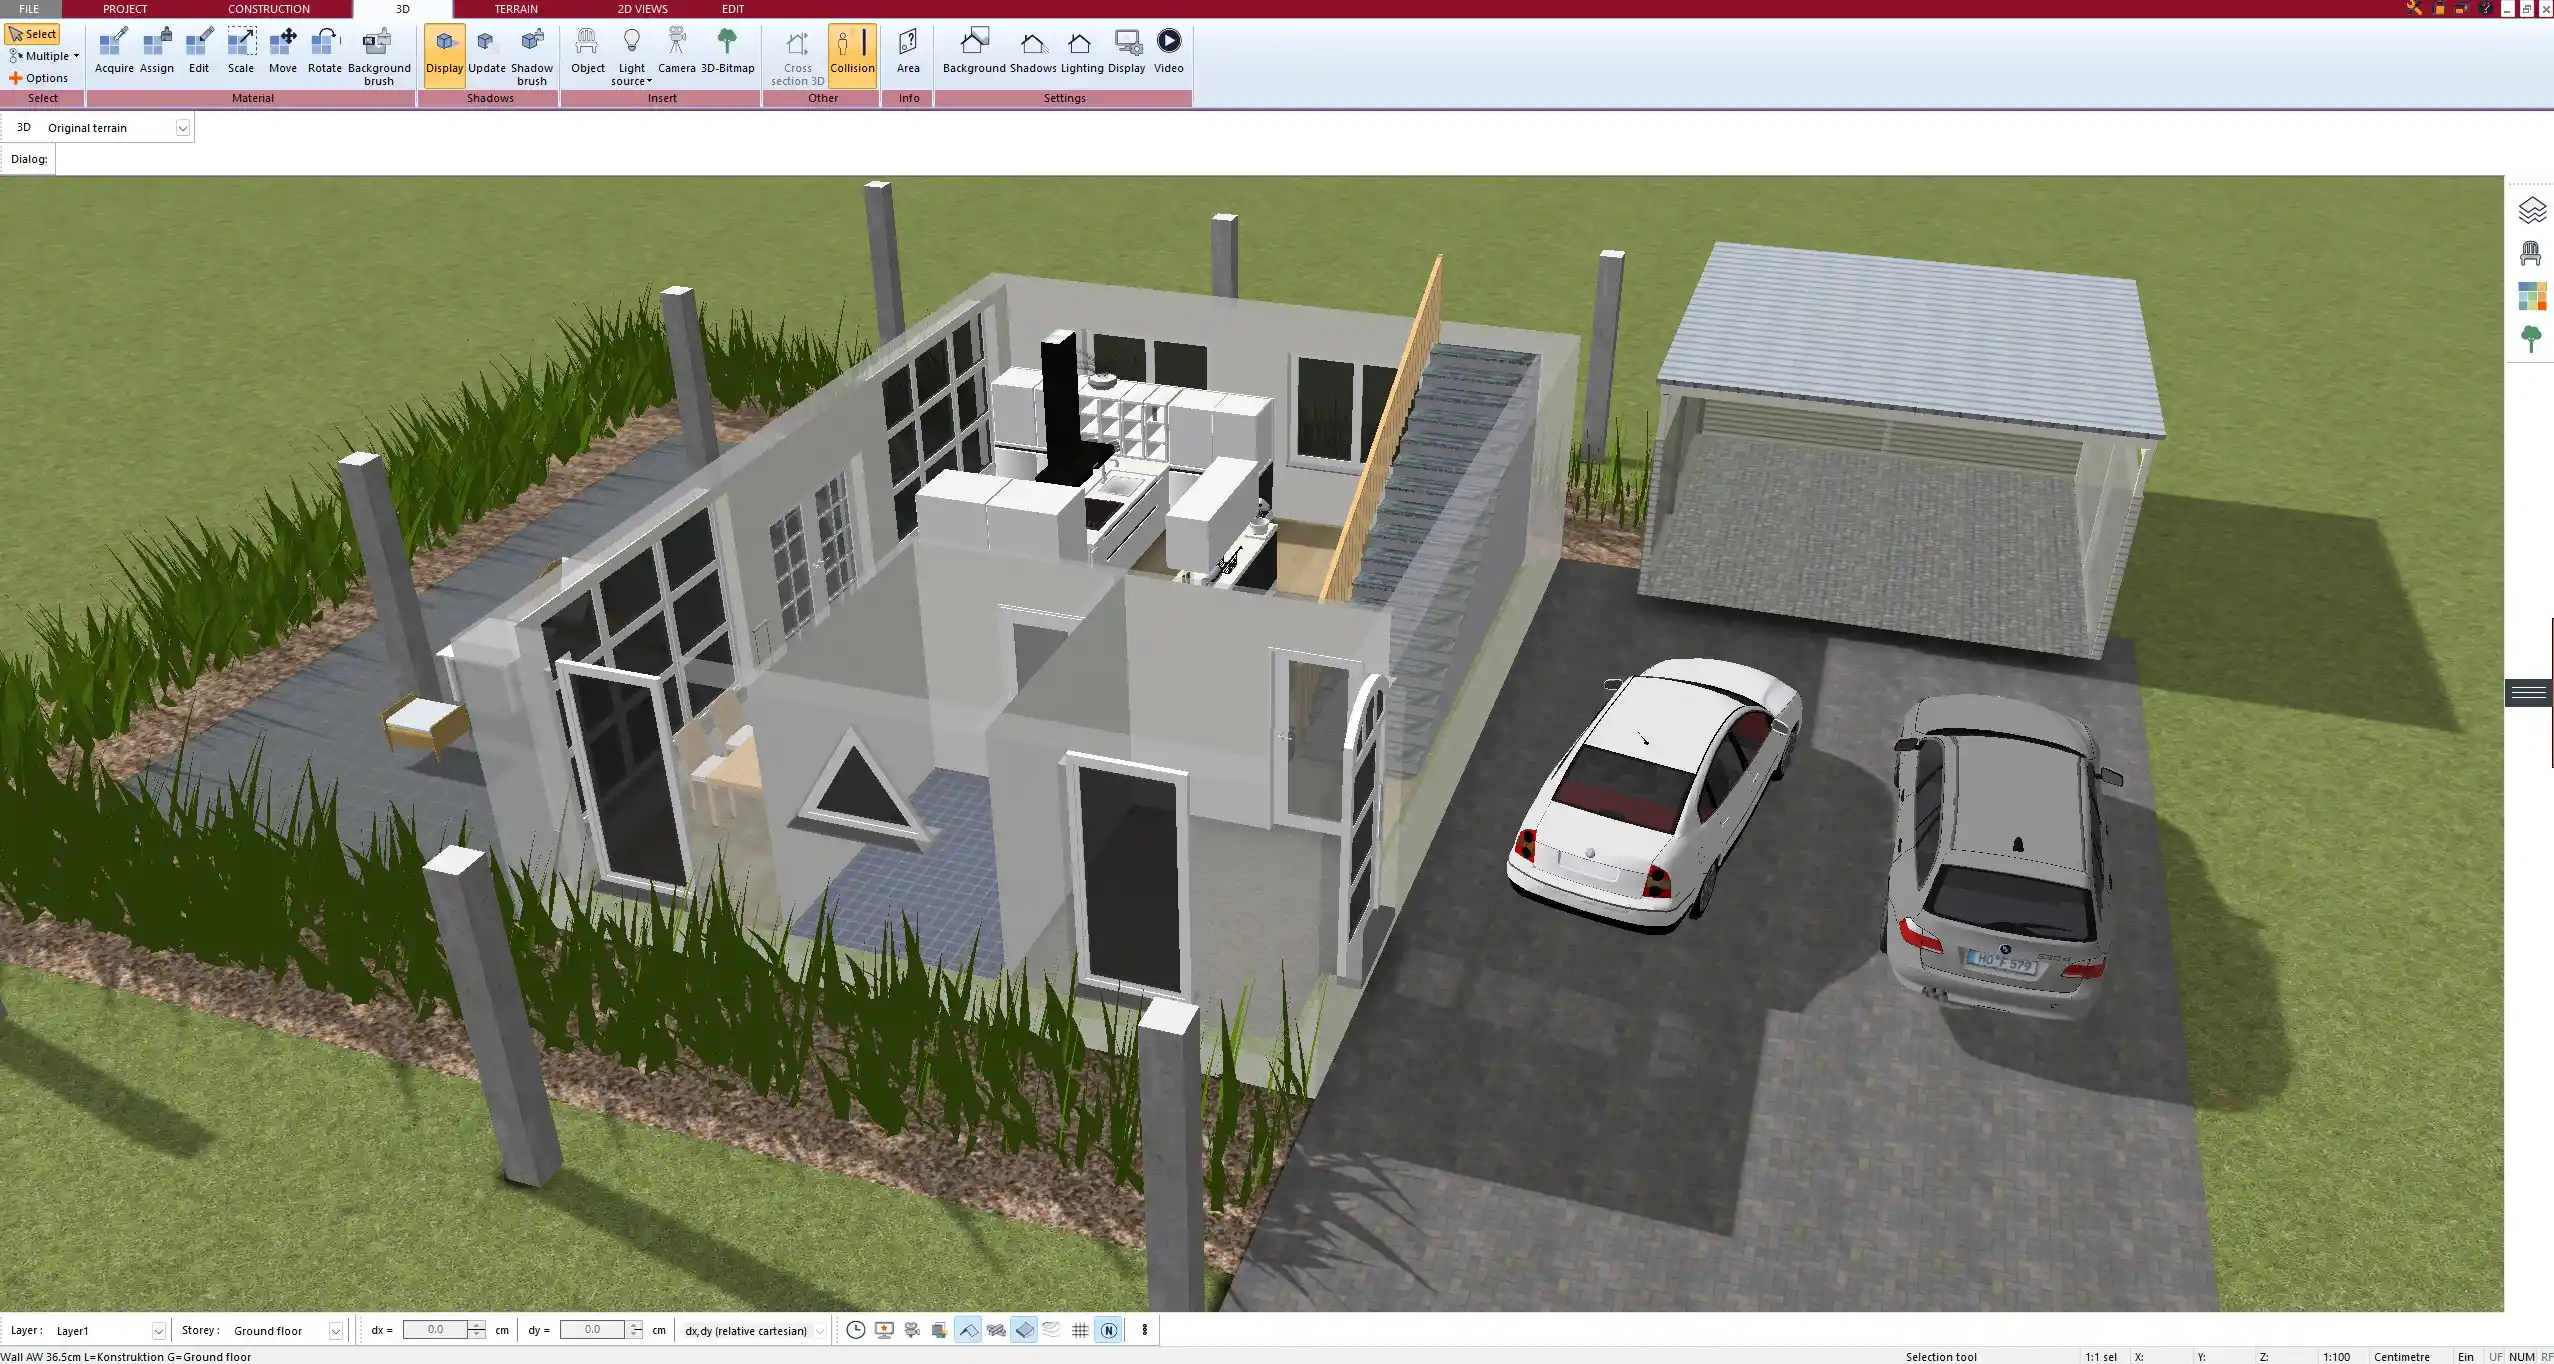Expand the Layer1 layer dropdown
Viewport: 2554px width, 1364px height.
point(158,1331)
